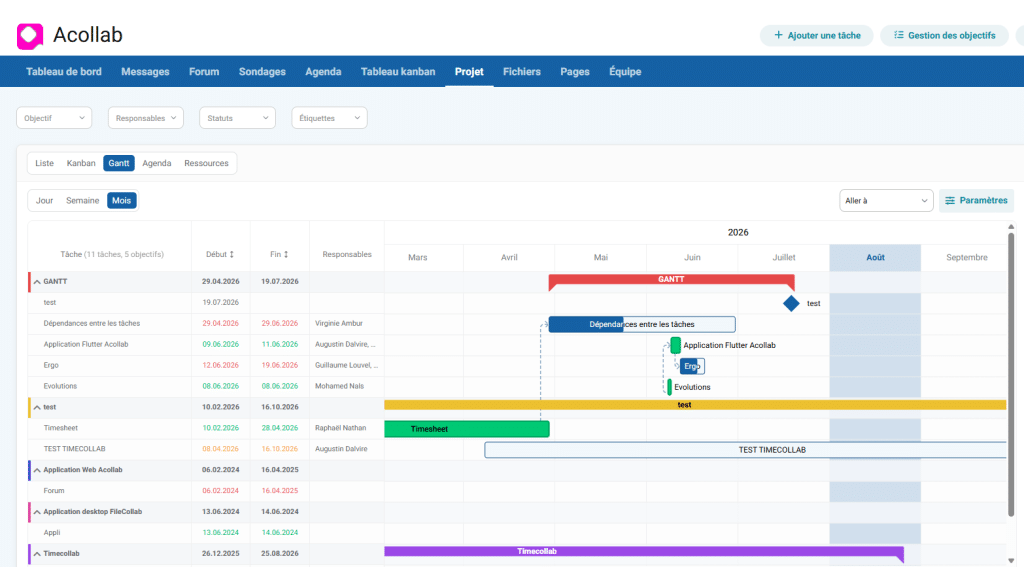Image resolution: width=1024 pixels, height=567 pixels.
Task: Open the Objectif filter dropdown
Action: pos(54,118)
